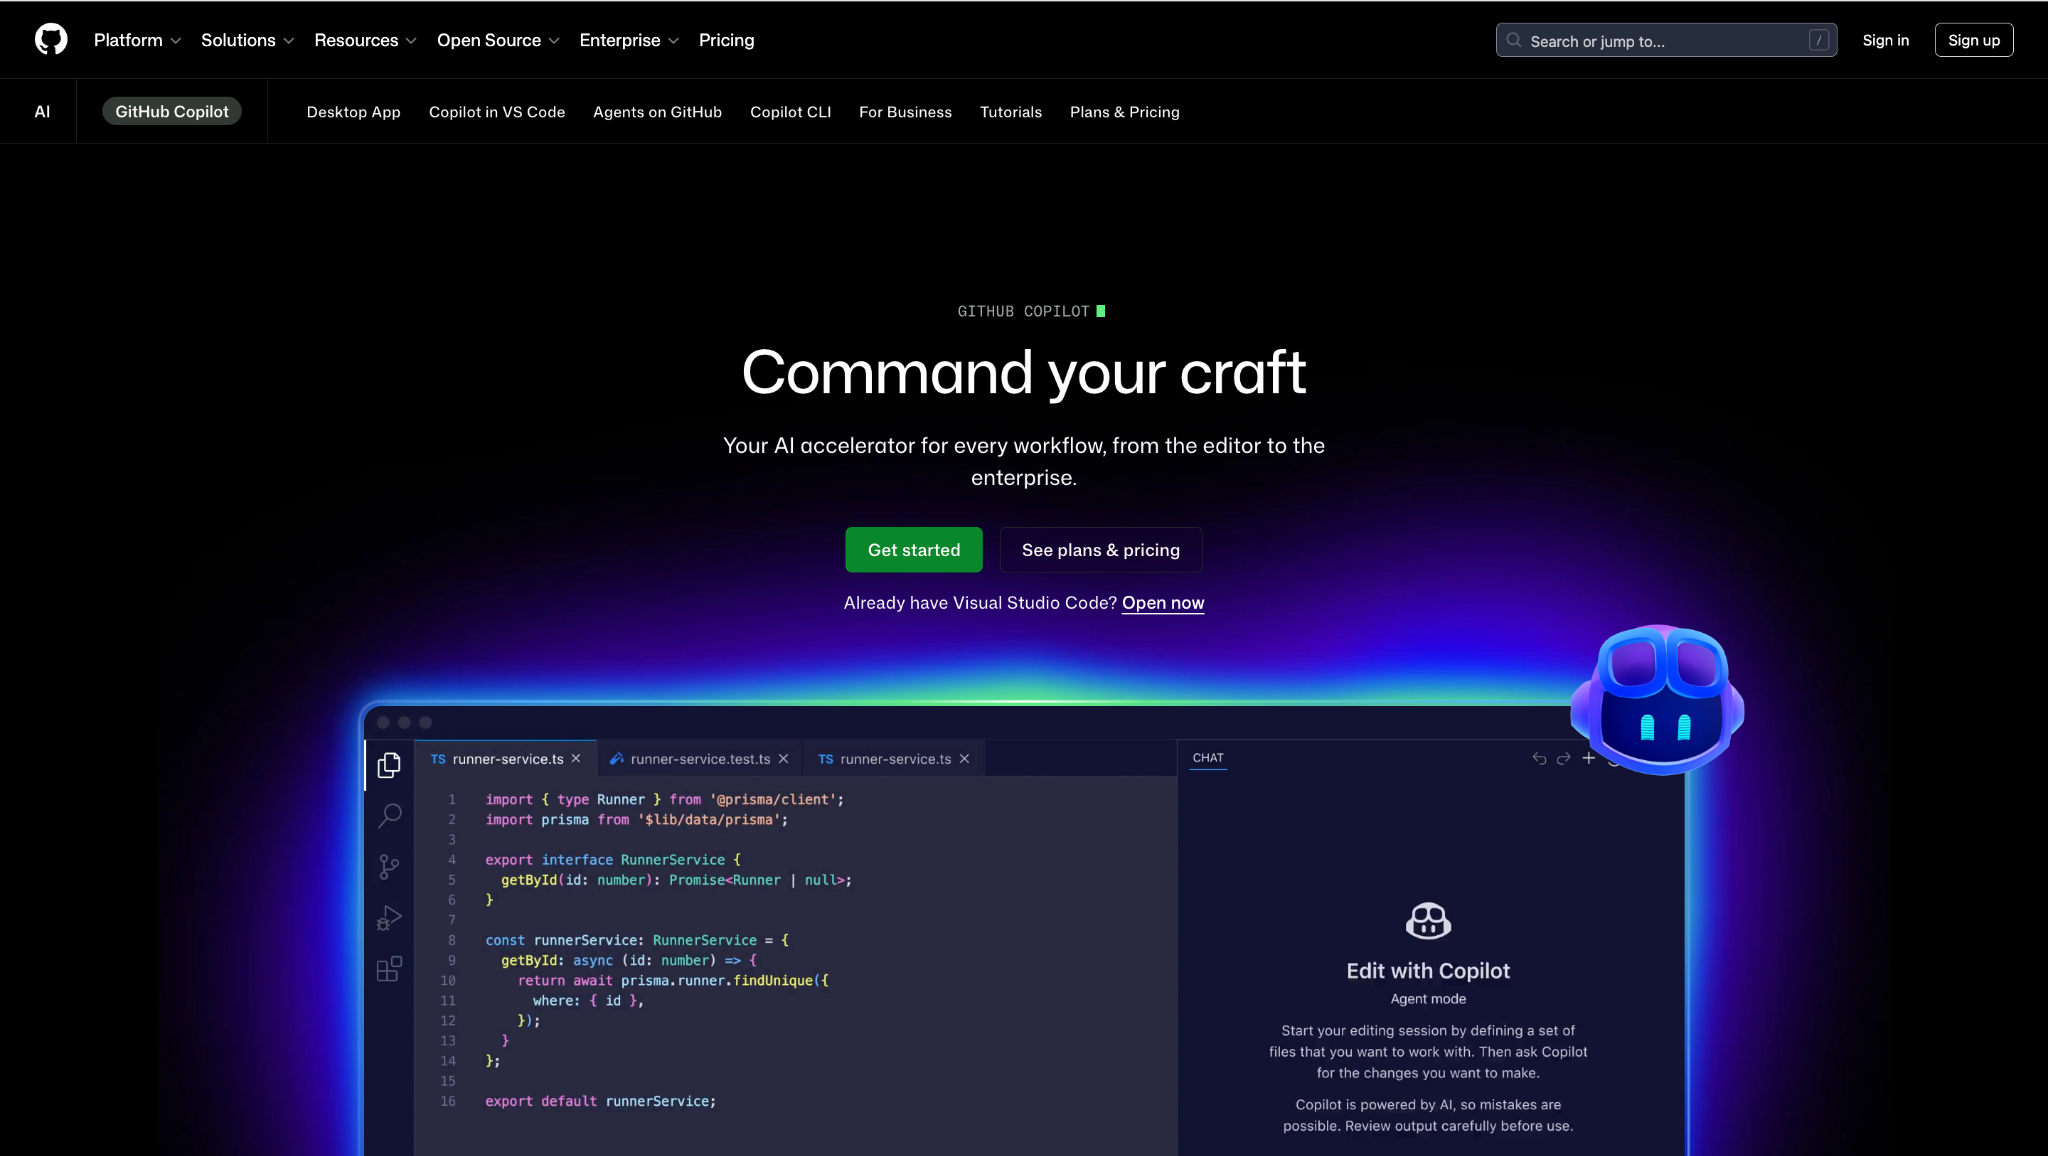Click the undo arrow in chat panel
The image size is (2048, 1156).
[x=1539, y=758]
